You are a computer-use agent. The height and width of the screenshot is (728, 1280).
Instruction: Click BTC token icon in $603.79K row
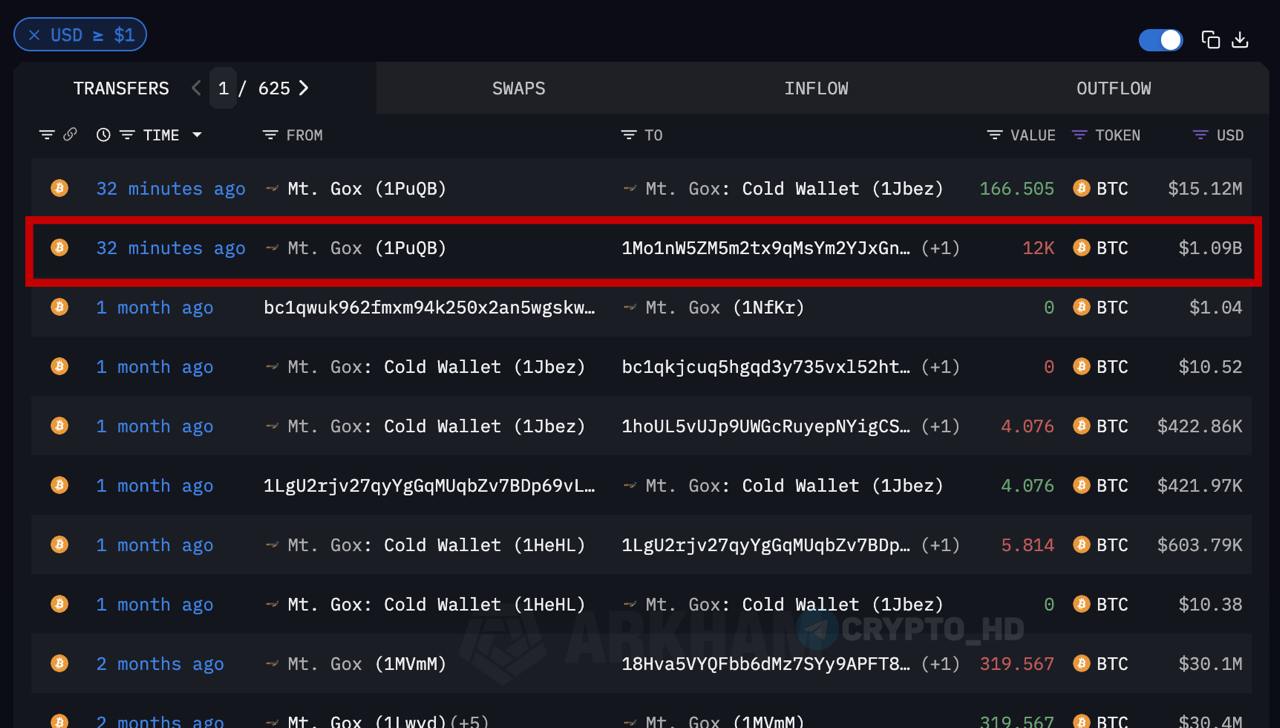[x=1081, y=545]
